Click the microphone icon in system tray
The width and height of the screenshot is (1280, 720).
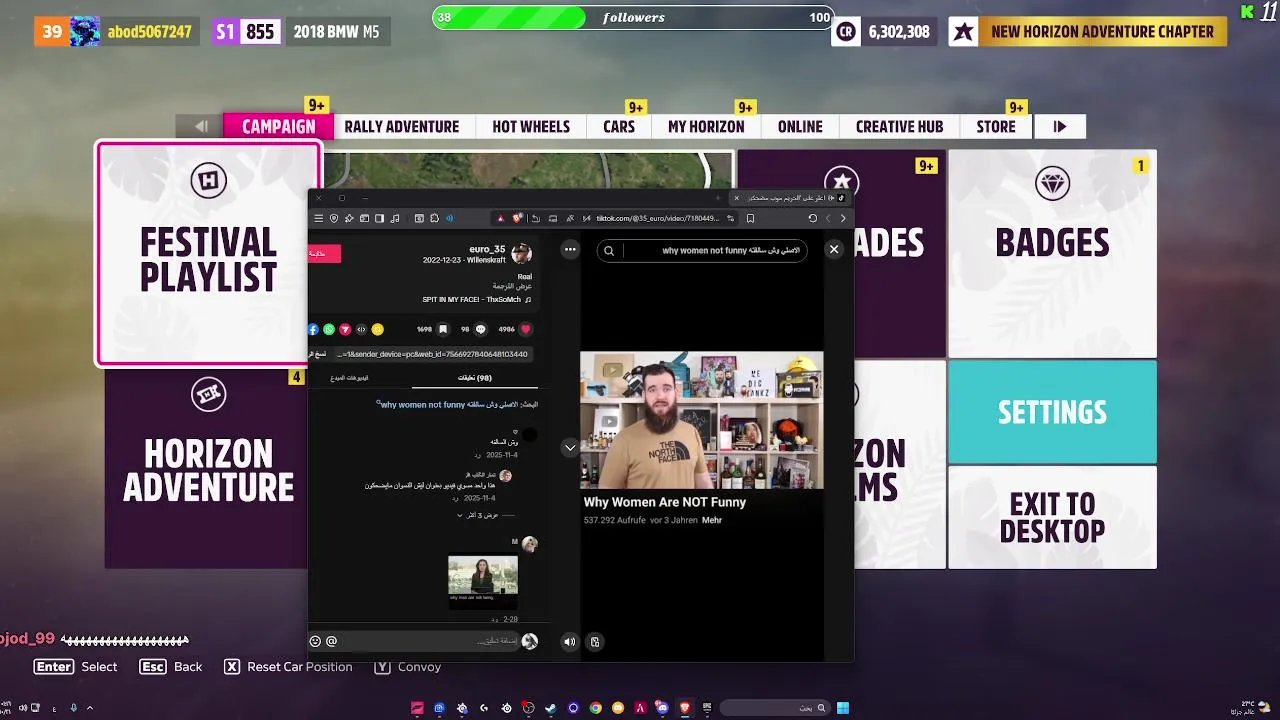(73, 708)
